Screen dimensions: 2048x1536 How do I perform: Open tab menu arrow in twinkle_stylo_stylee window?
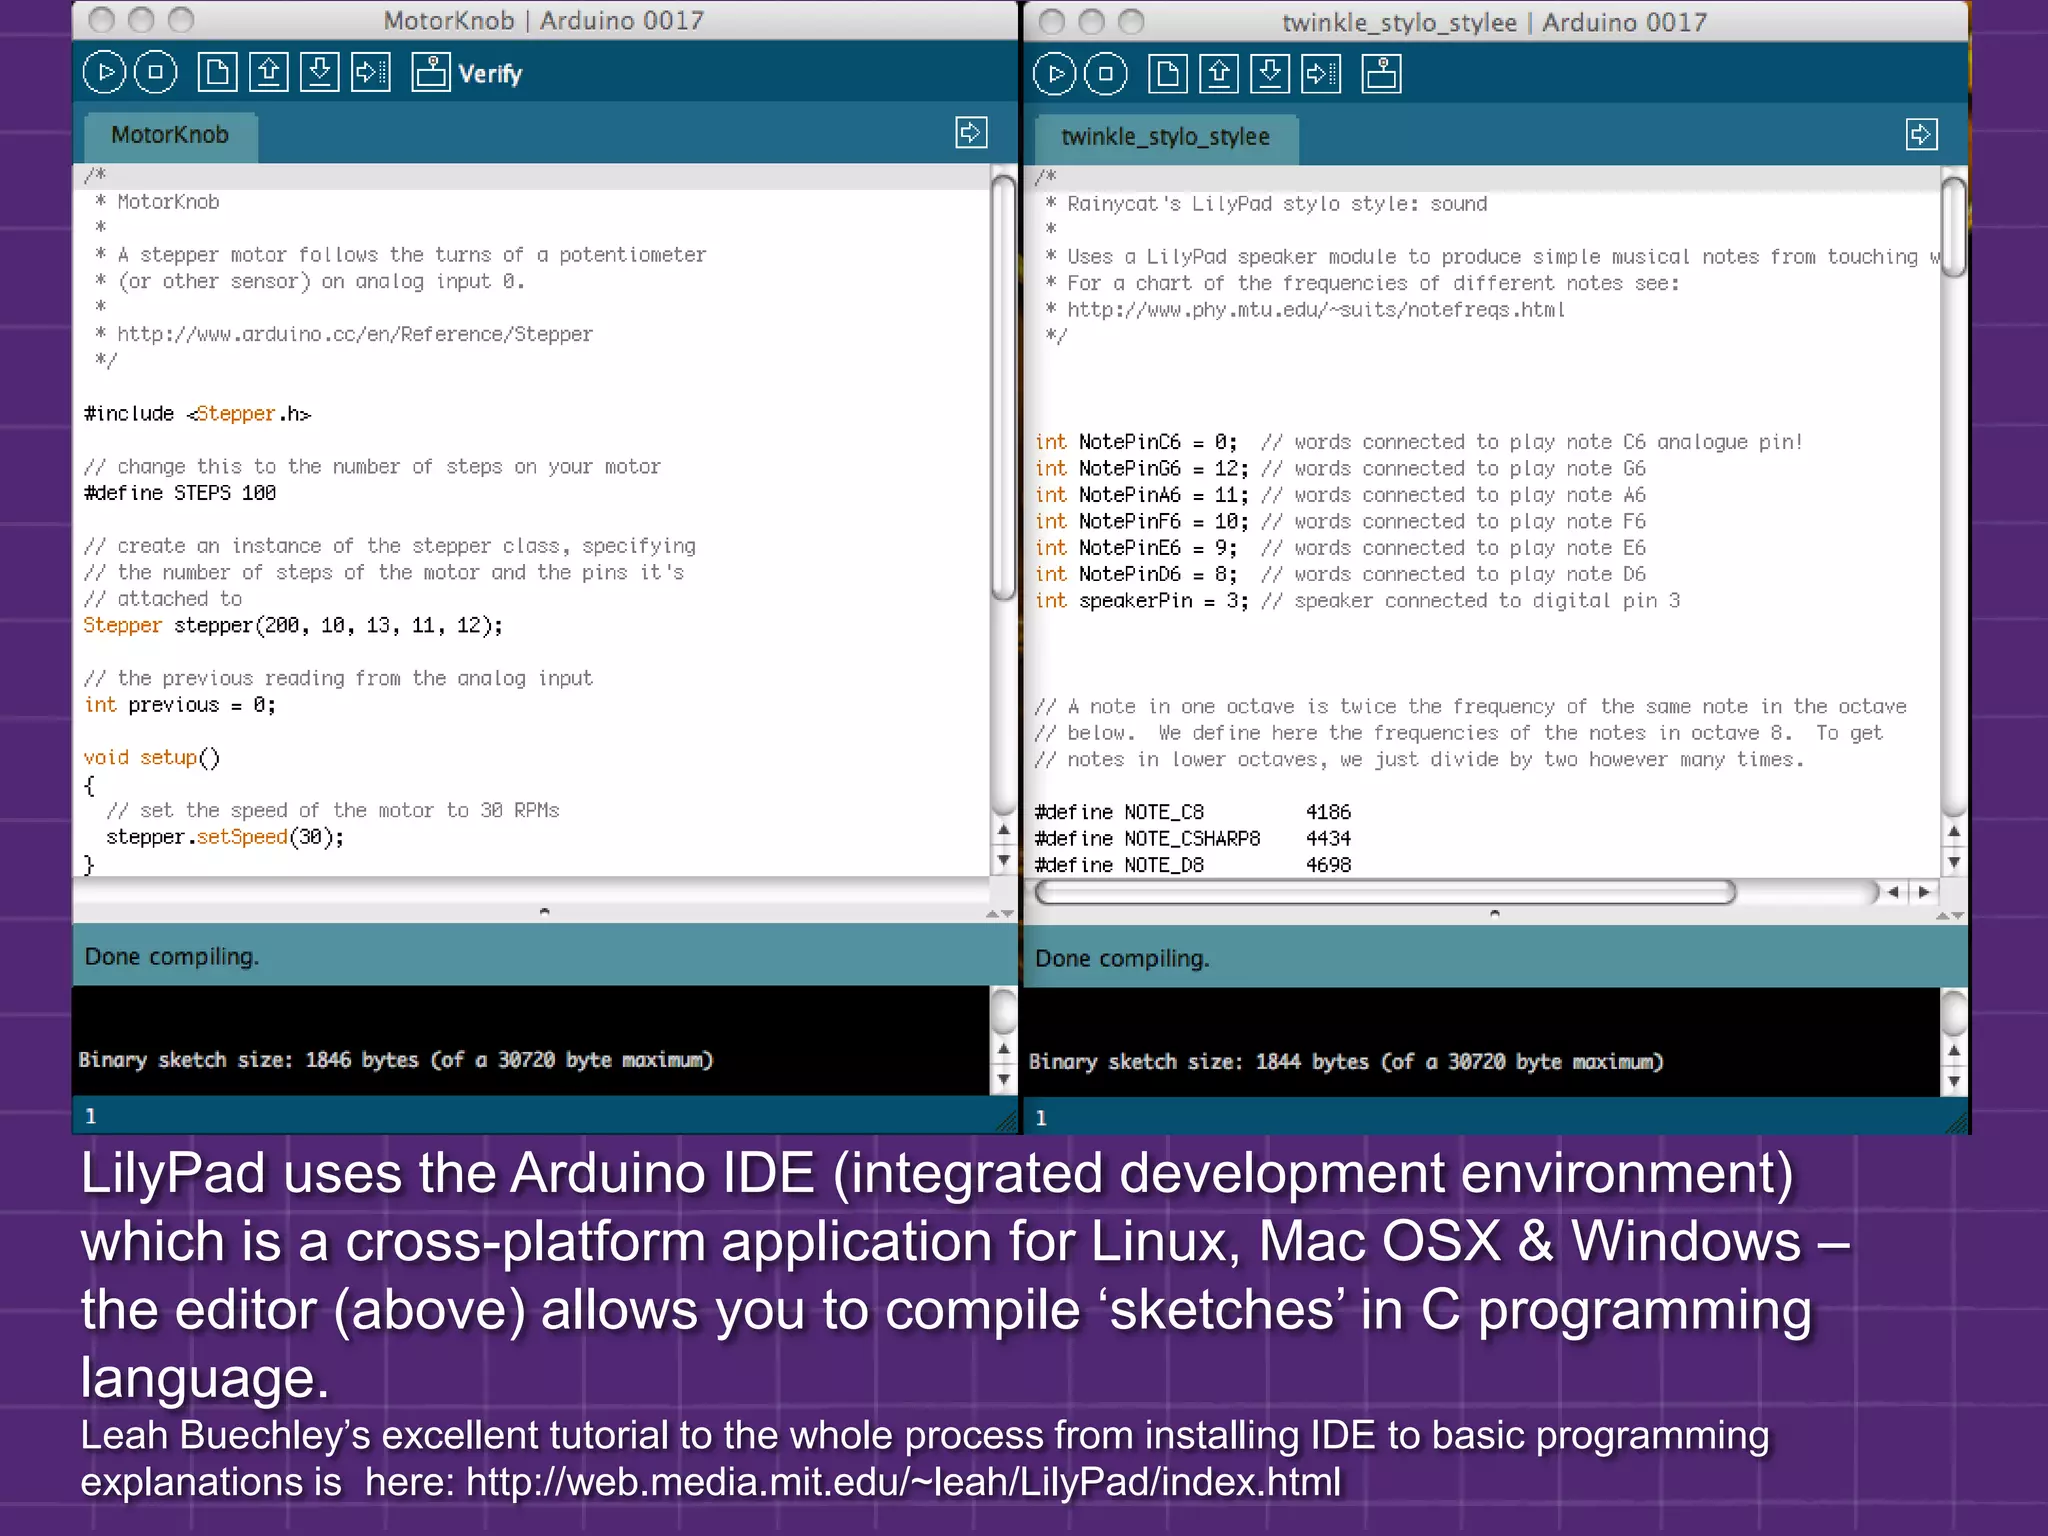click(x=1921, y=134)
